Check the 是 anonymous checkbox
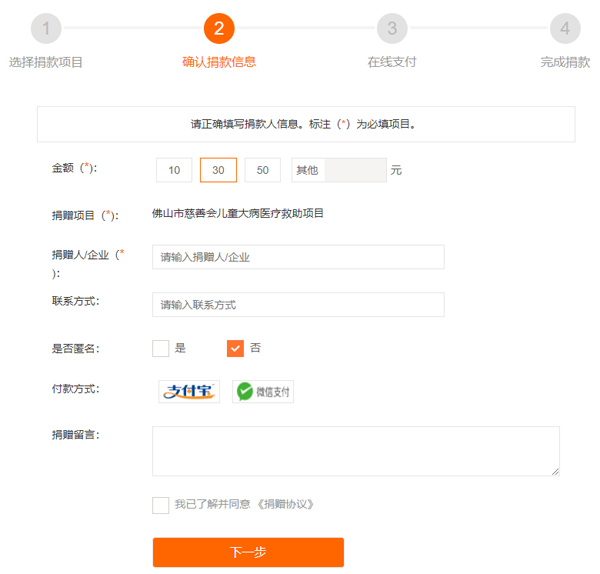The image size is (600, 574). point(161,348)
